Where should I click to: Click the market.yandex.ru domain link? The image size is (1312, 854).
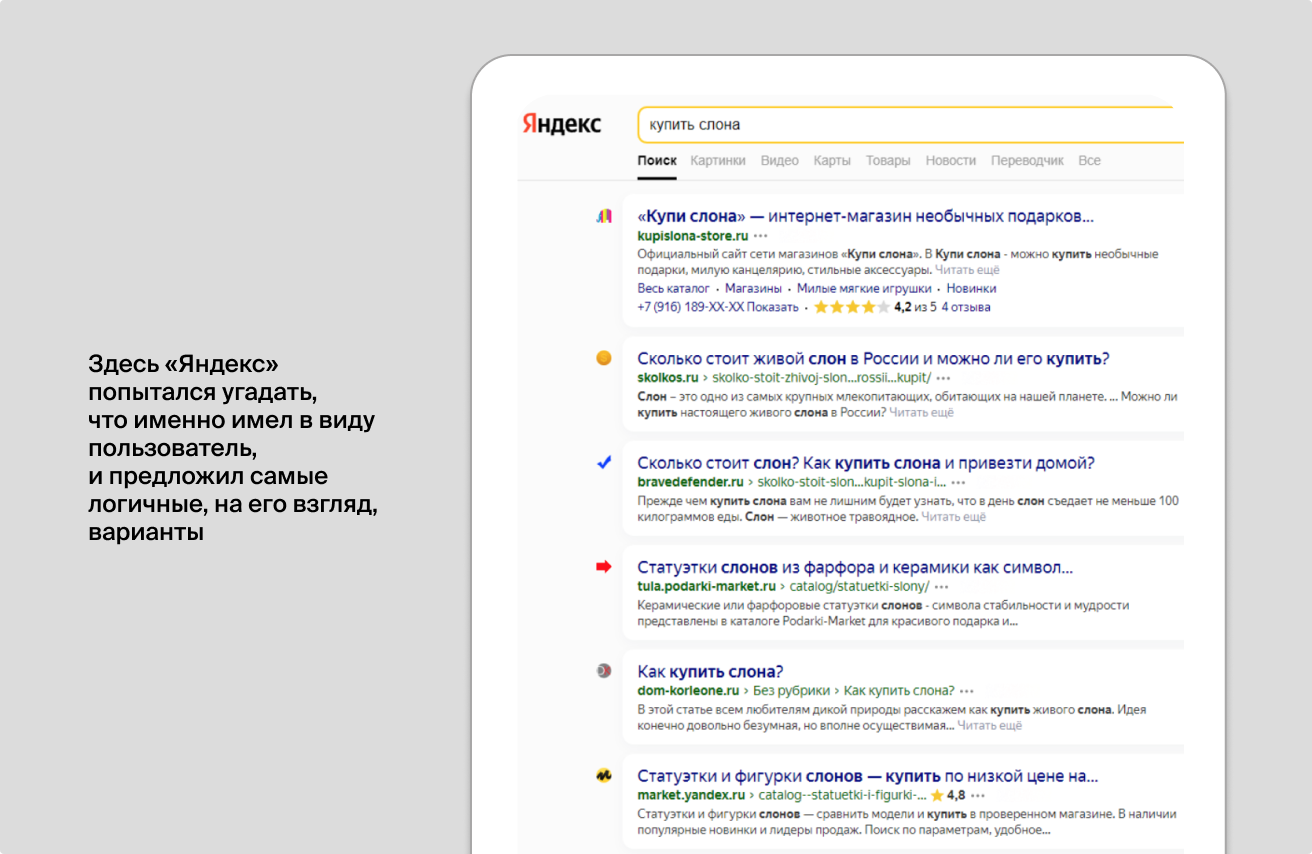[x=691, y=795]
